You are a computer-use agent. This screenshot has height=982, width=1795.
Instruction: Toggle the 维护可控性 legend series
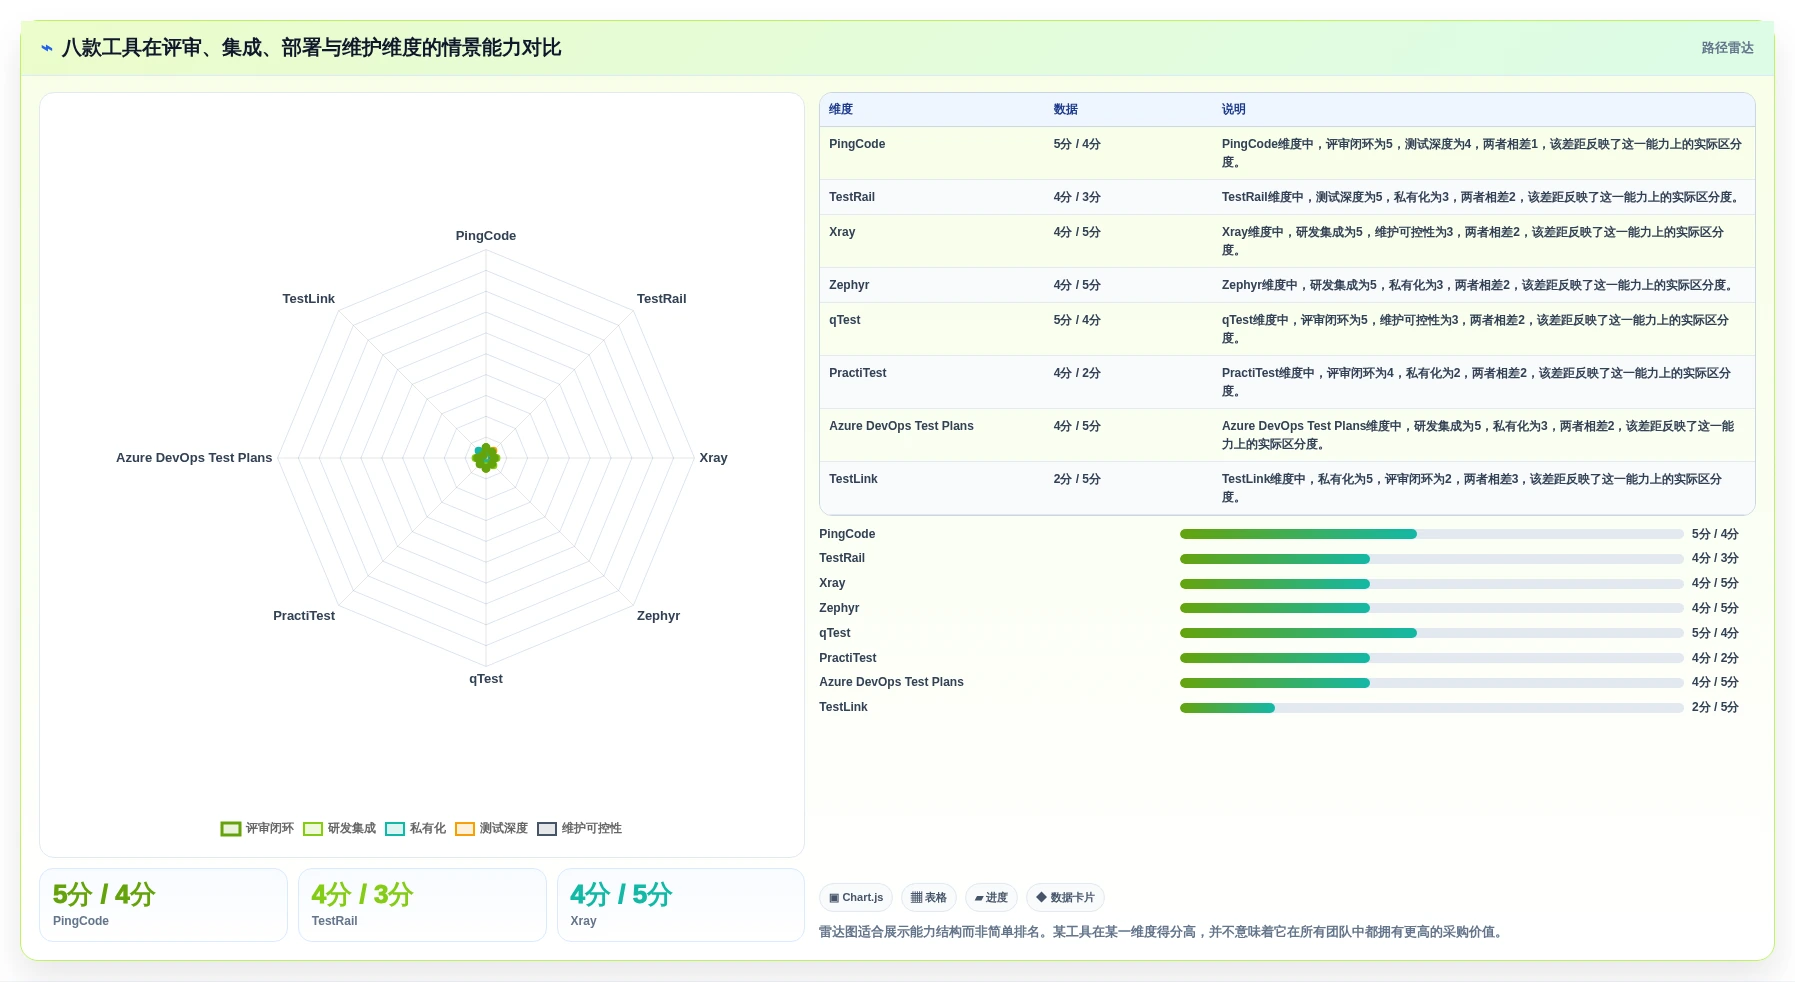[x=579, y=828]
